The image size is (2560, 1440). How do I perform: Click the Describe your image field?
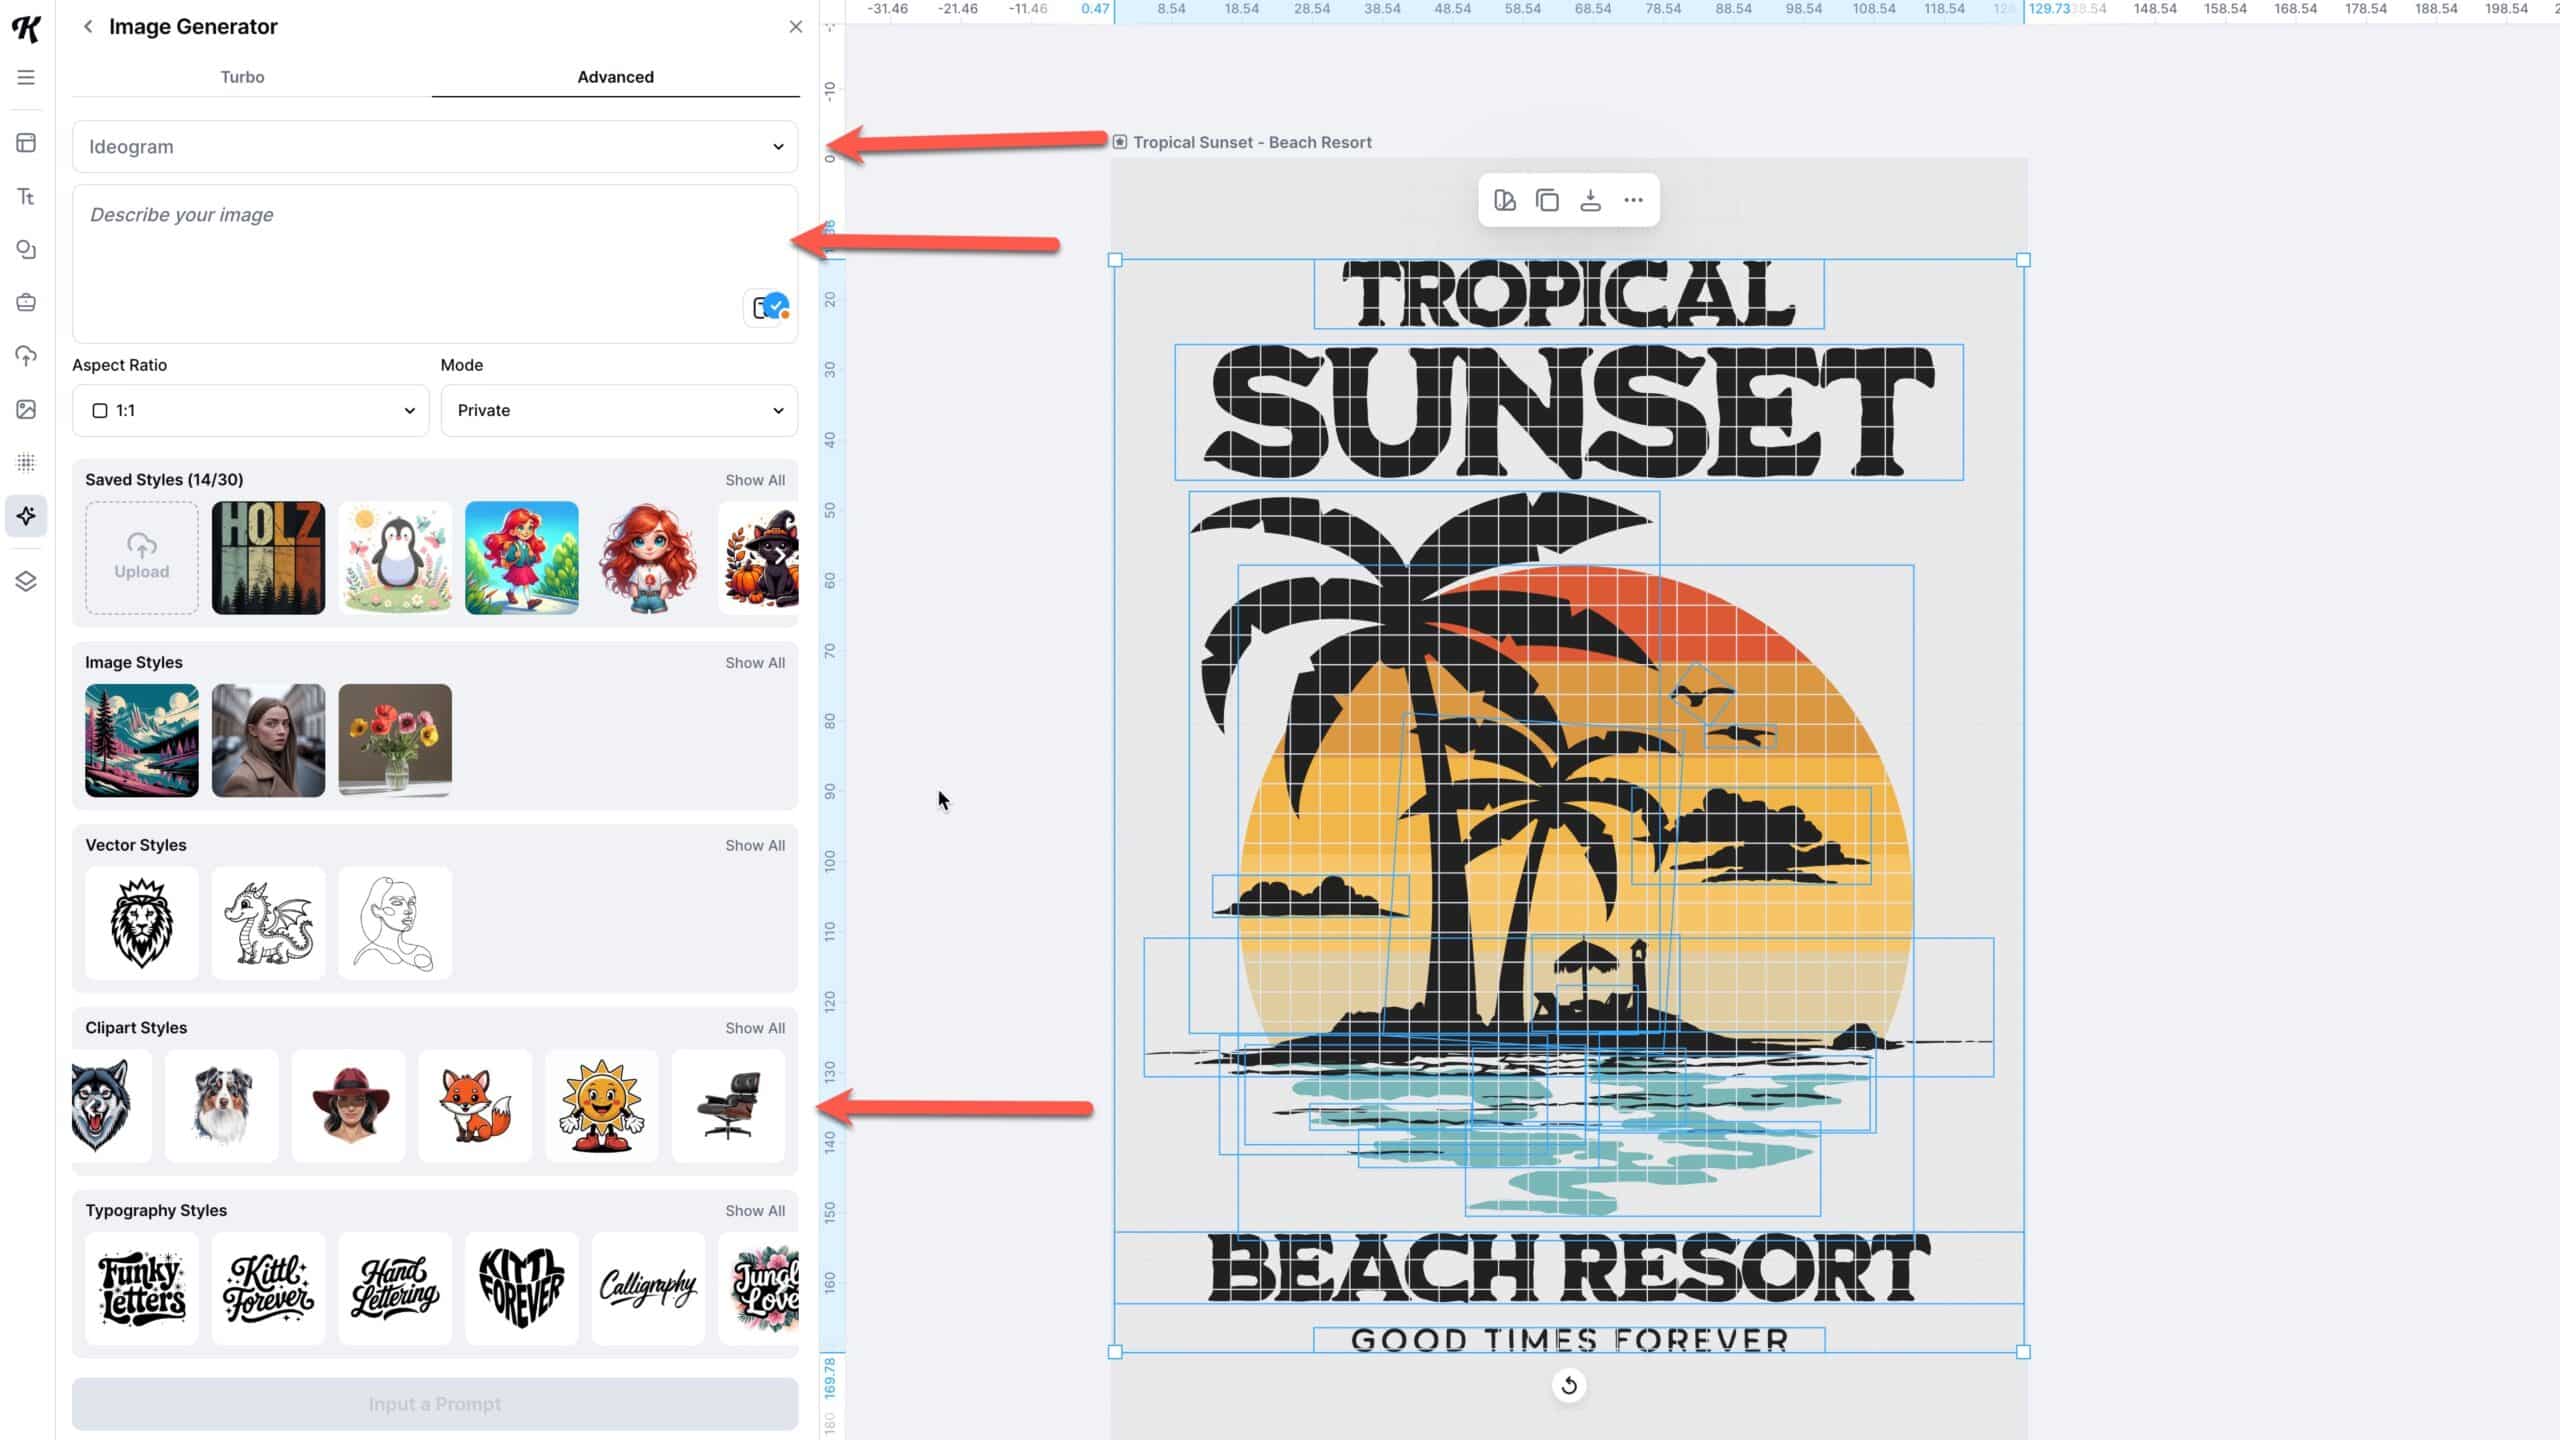pyautogui.click(x=435, y=264)
